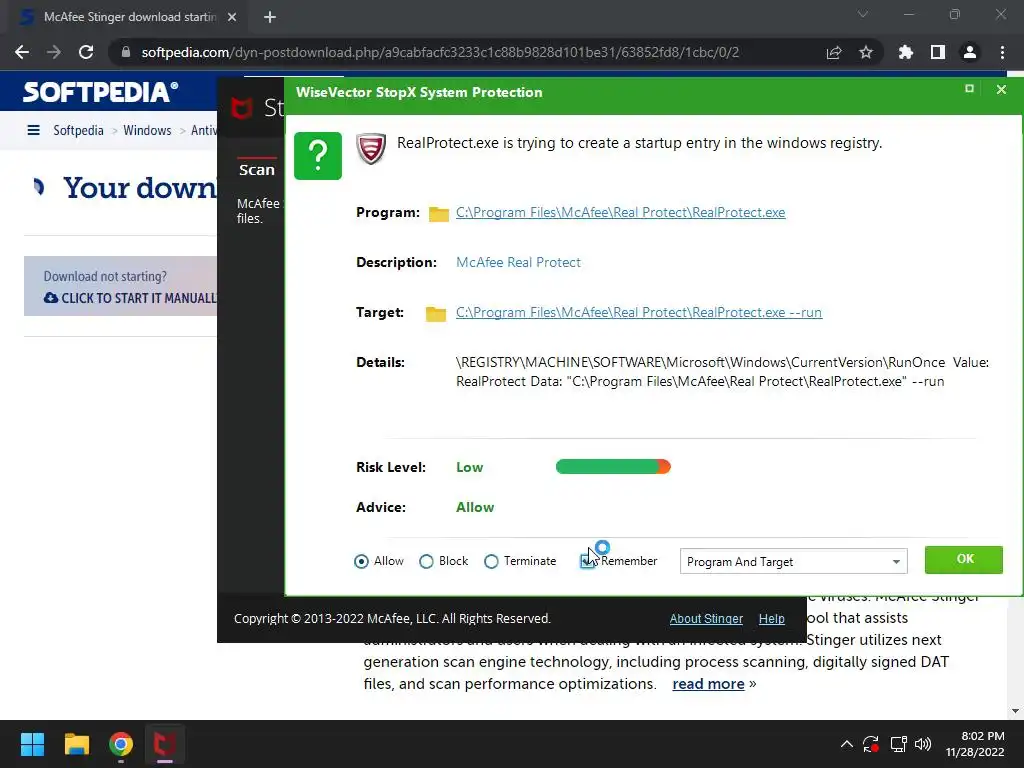
Task: Open volume tray icon
Action: point(923,744)
